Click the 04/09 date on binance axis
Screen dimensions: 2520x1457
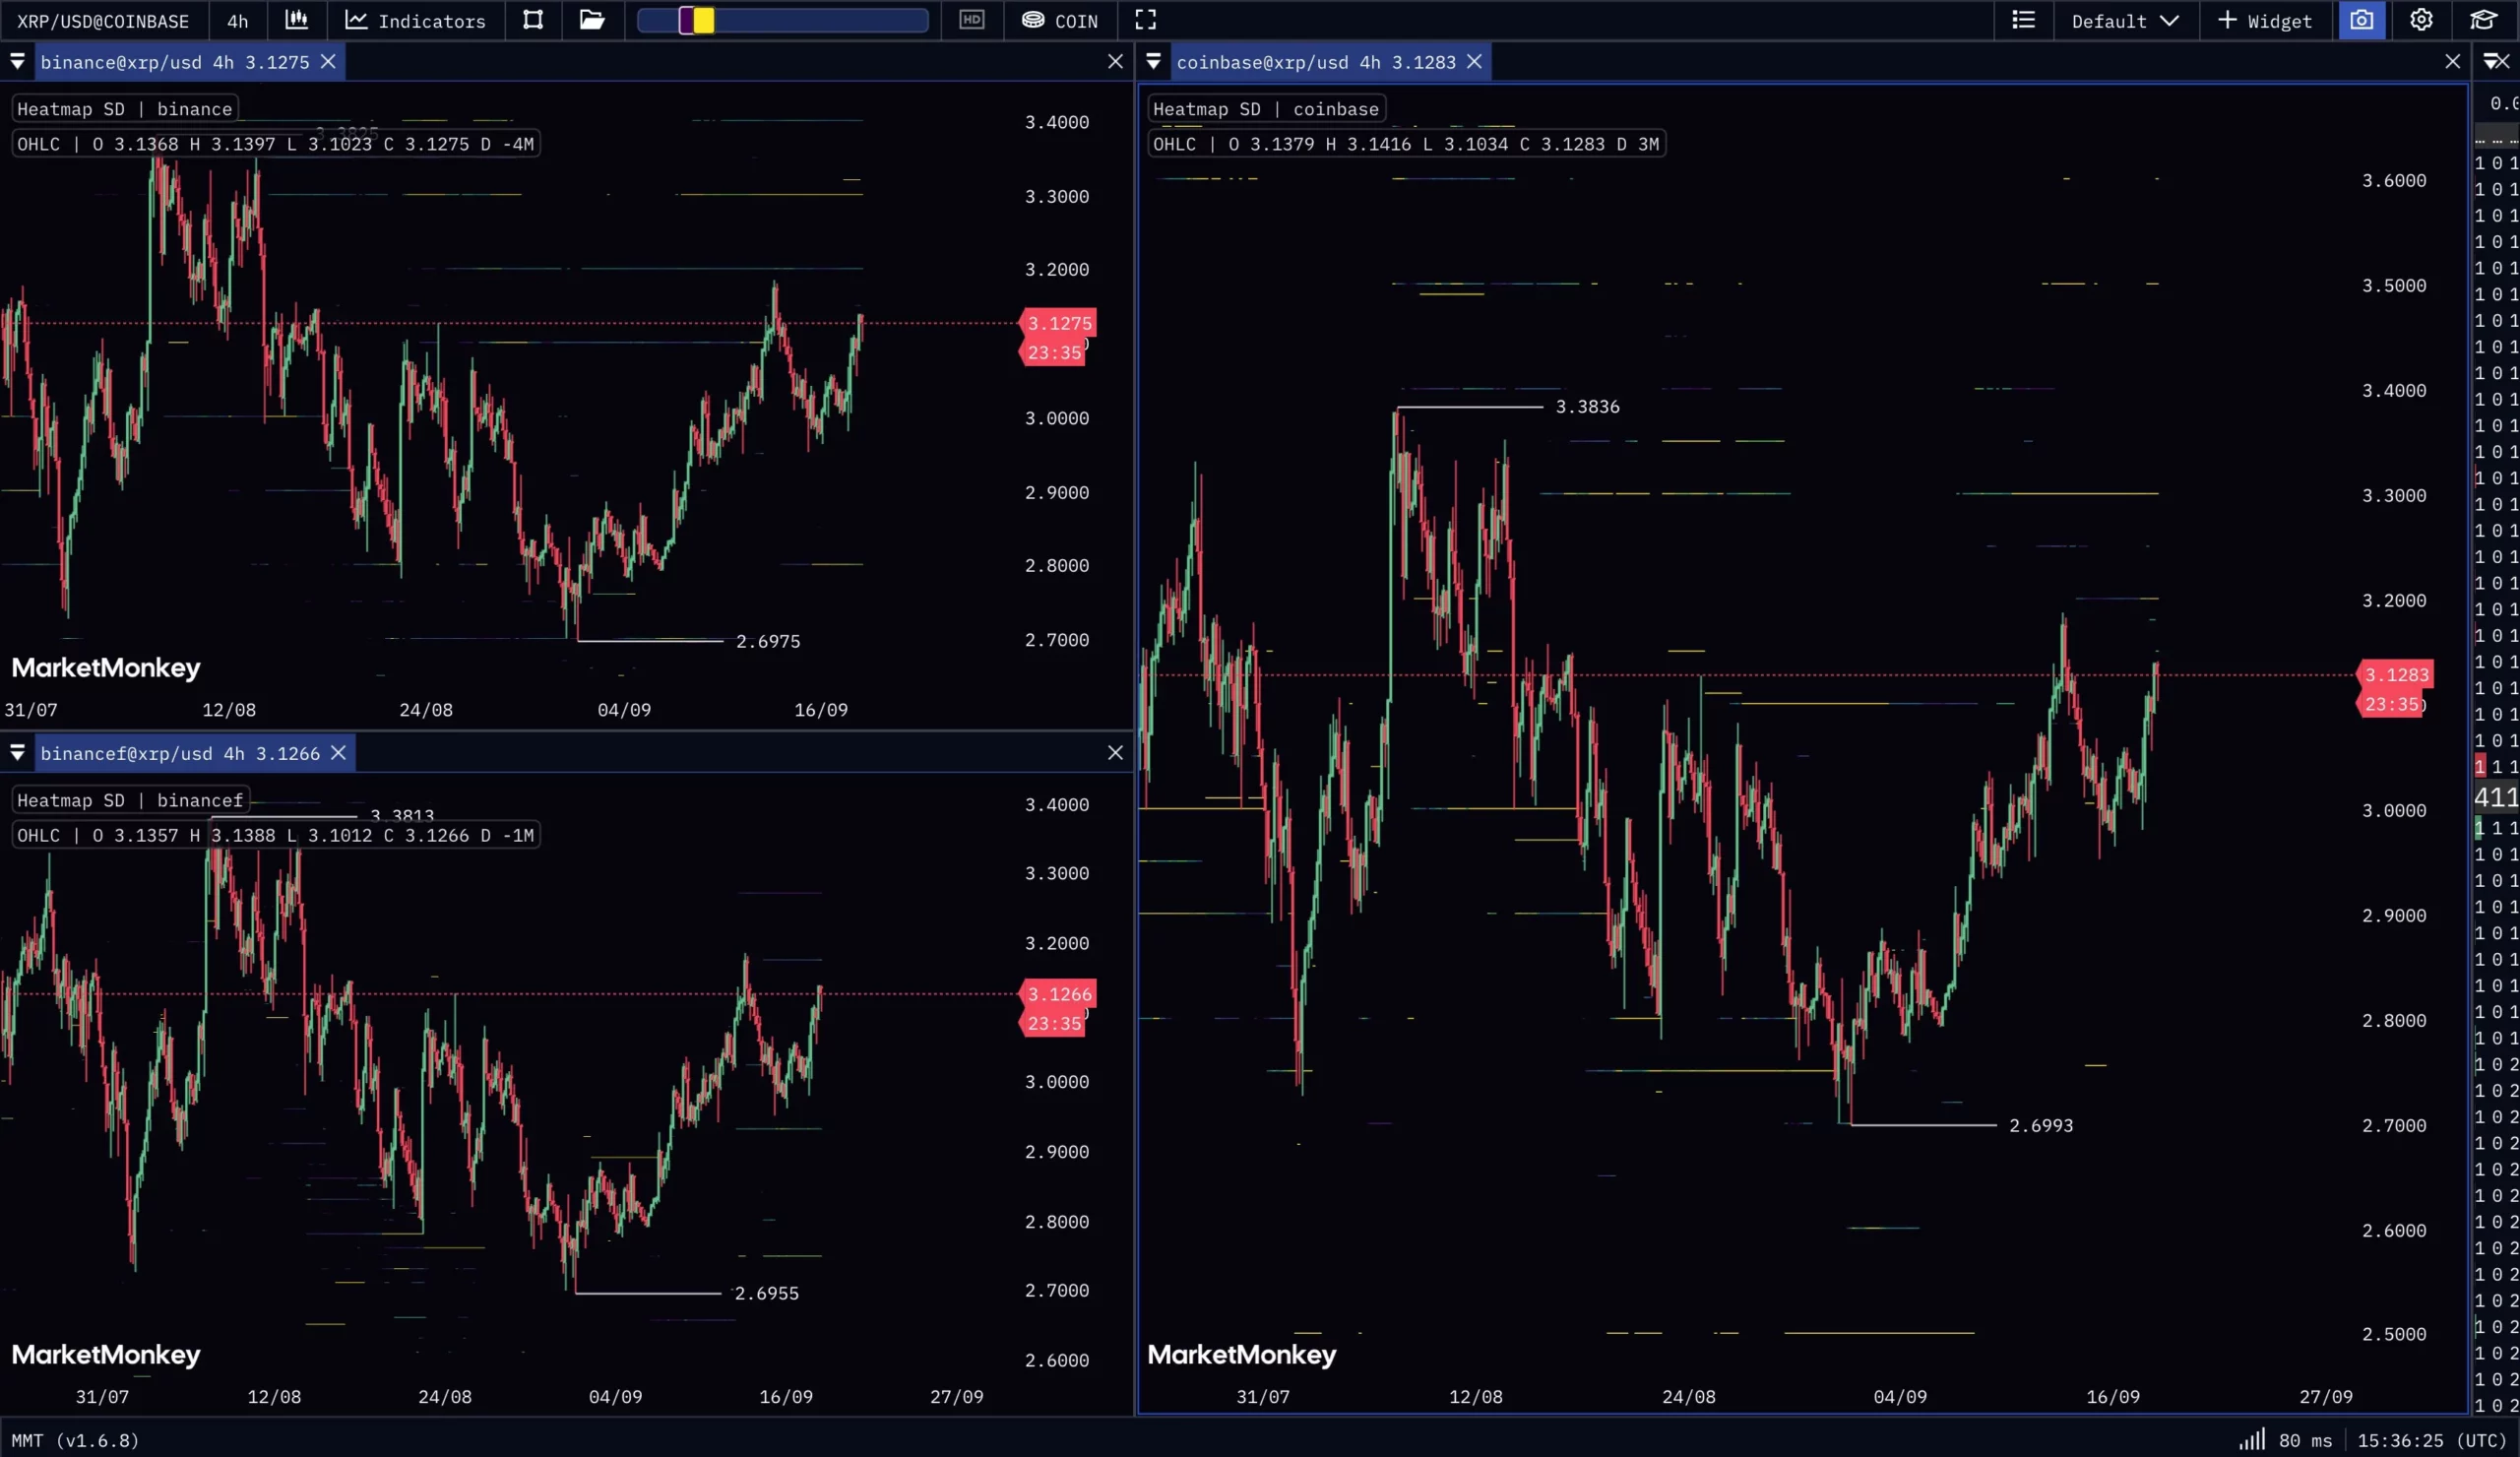pos(624,710)
